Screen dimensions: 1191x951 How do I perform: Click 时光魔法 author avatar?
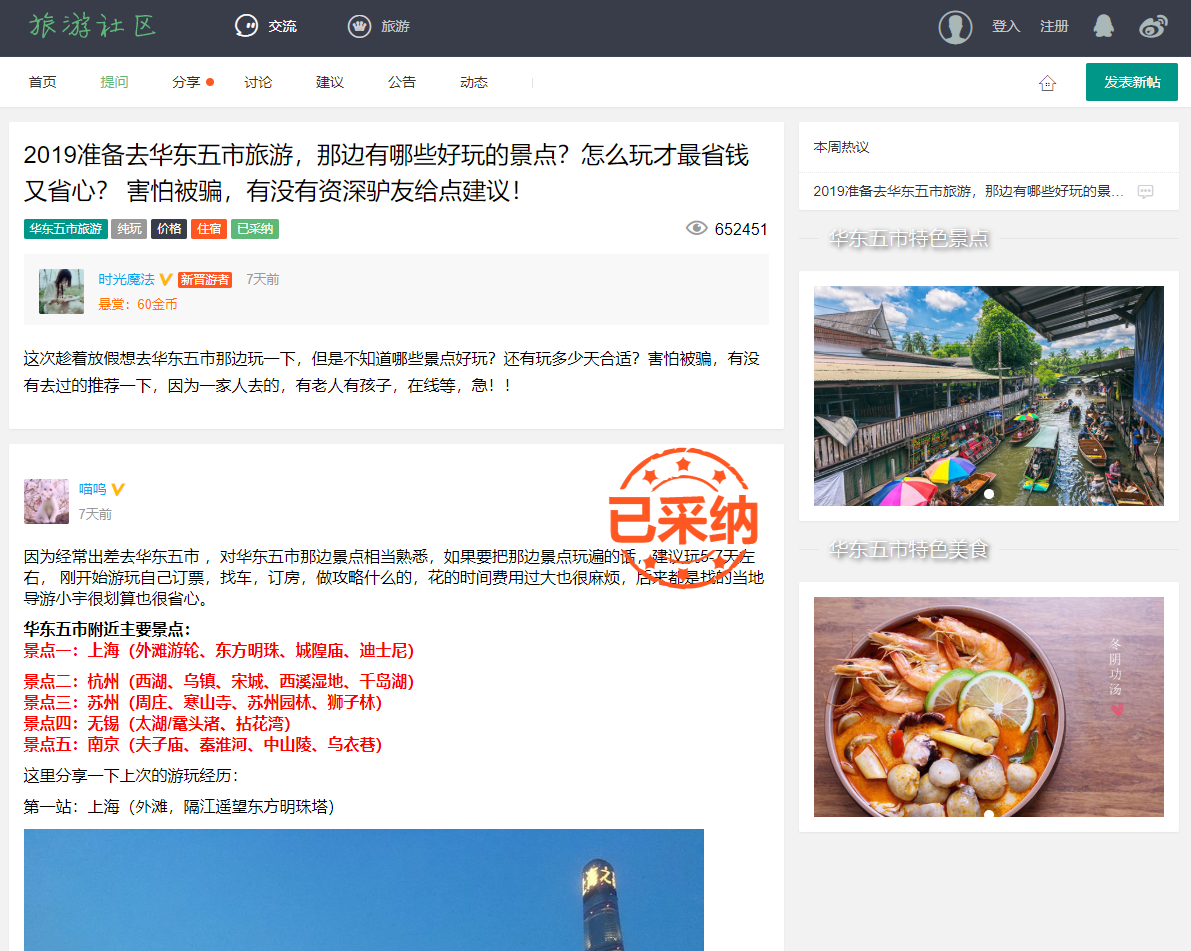click(61, 291)
